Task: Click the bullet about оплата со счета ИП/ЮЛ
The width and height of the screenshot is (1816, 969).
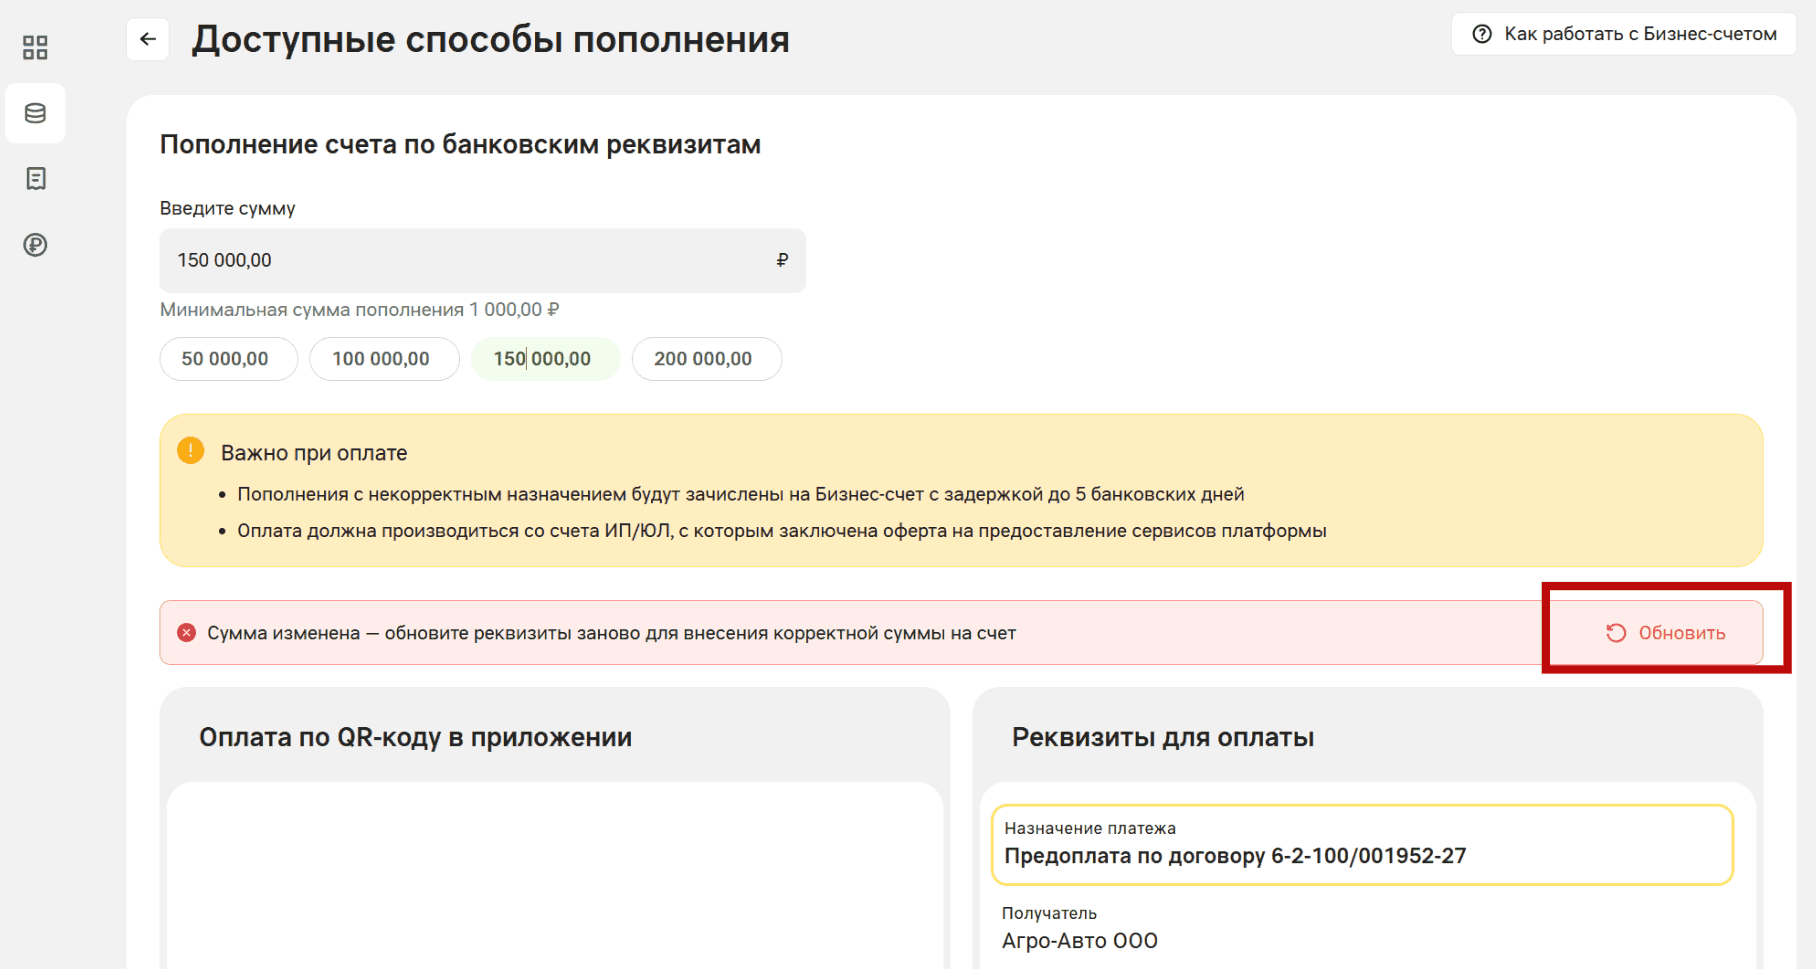Action: pos(781,531)
